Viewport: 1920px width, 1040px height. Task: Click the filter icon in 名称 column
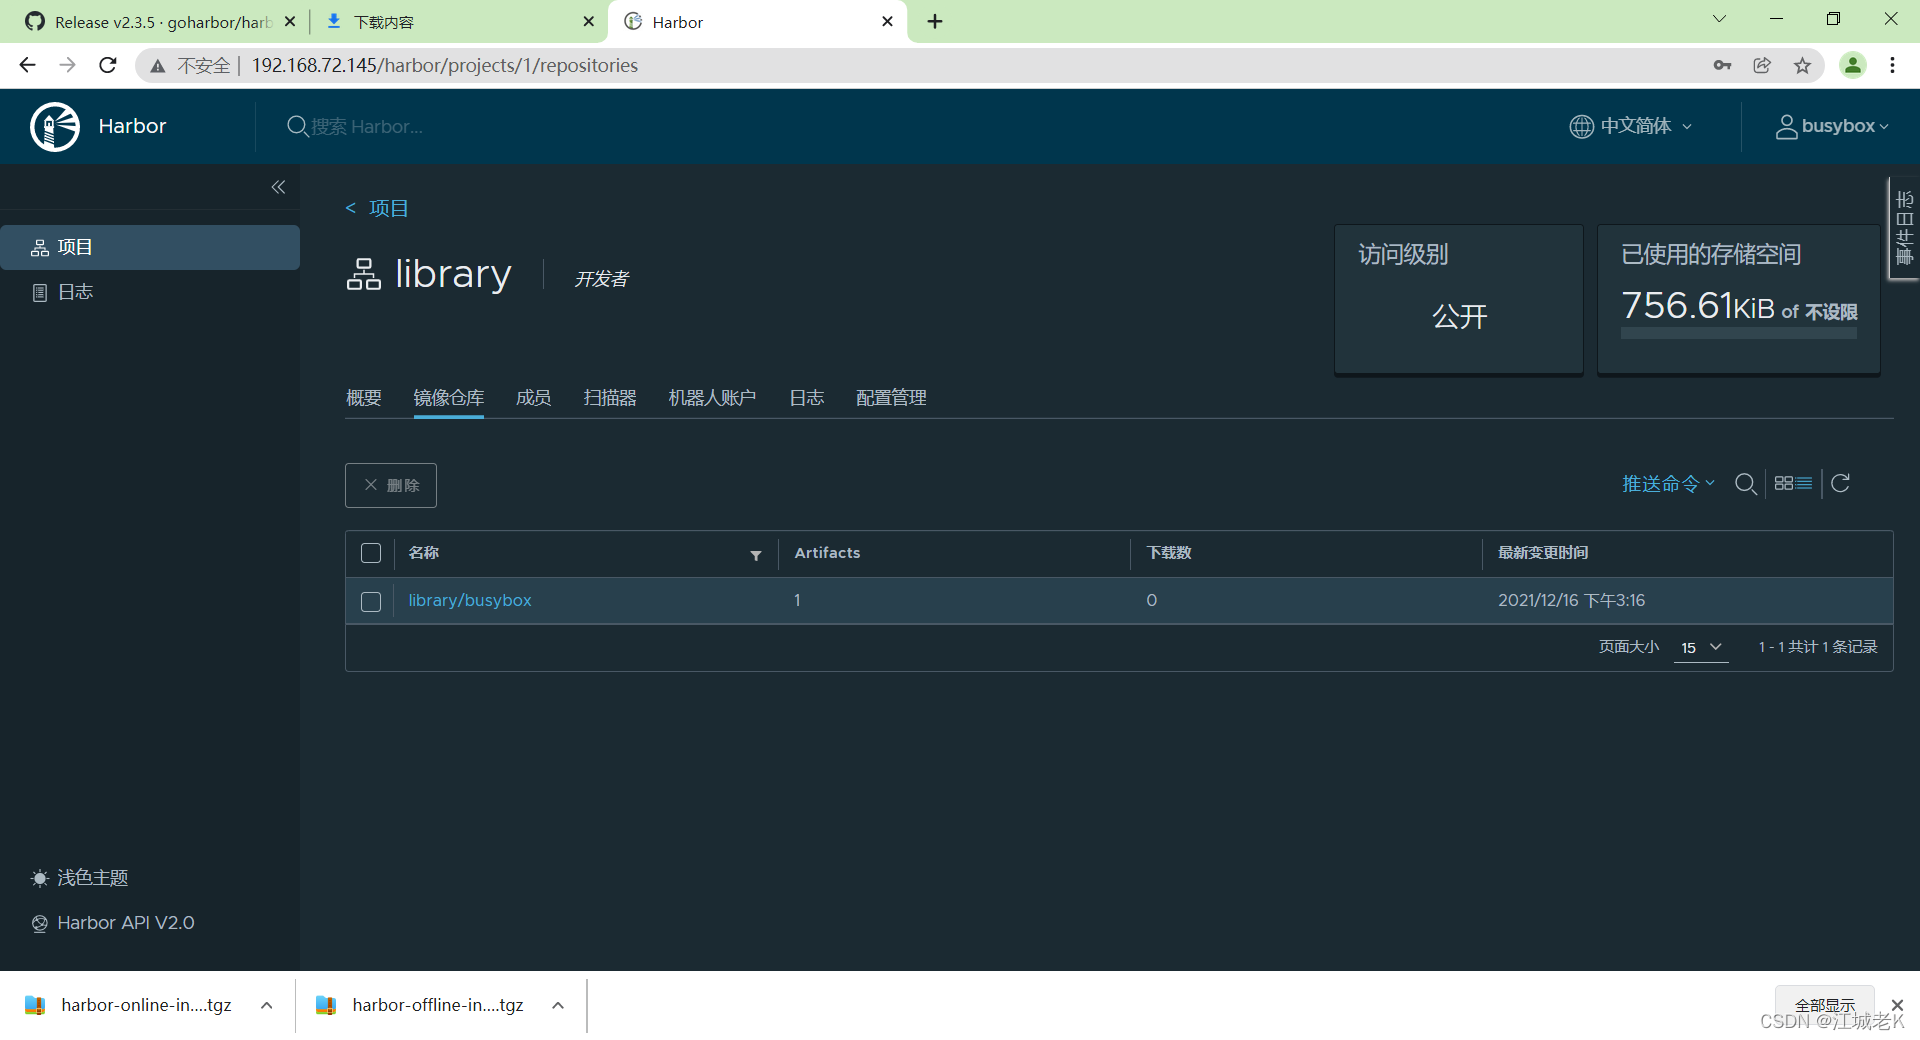(756, 555)
